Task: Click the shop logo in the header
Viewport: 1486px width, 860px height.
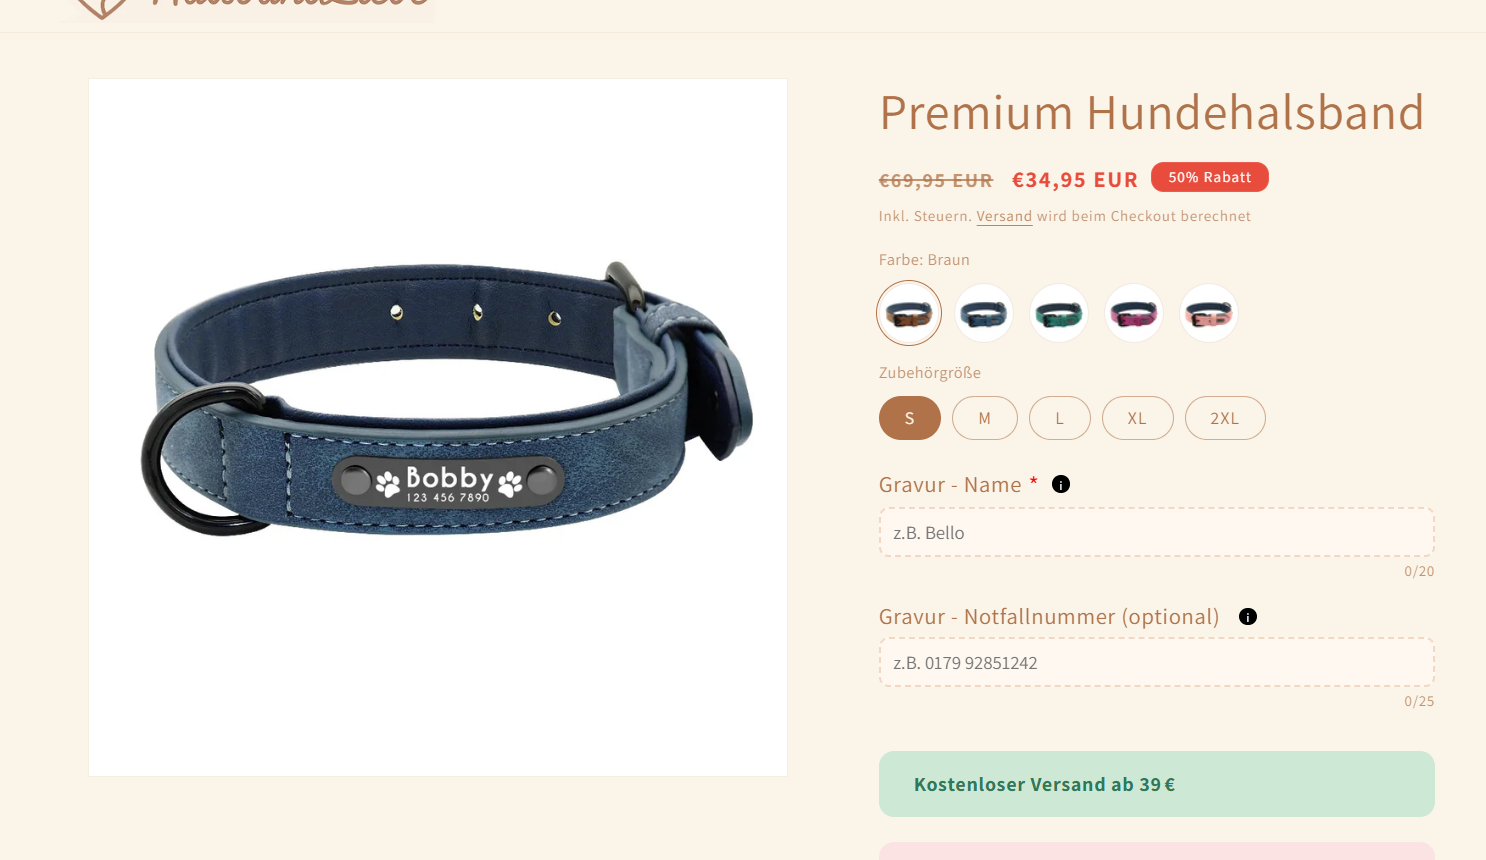Action: [x=247, y=9]
